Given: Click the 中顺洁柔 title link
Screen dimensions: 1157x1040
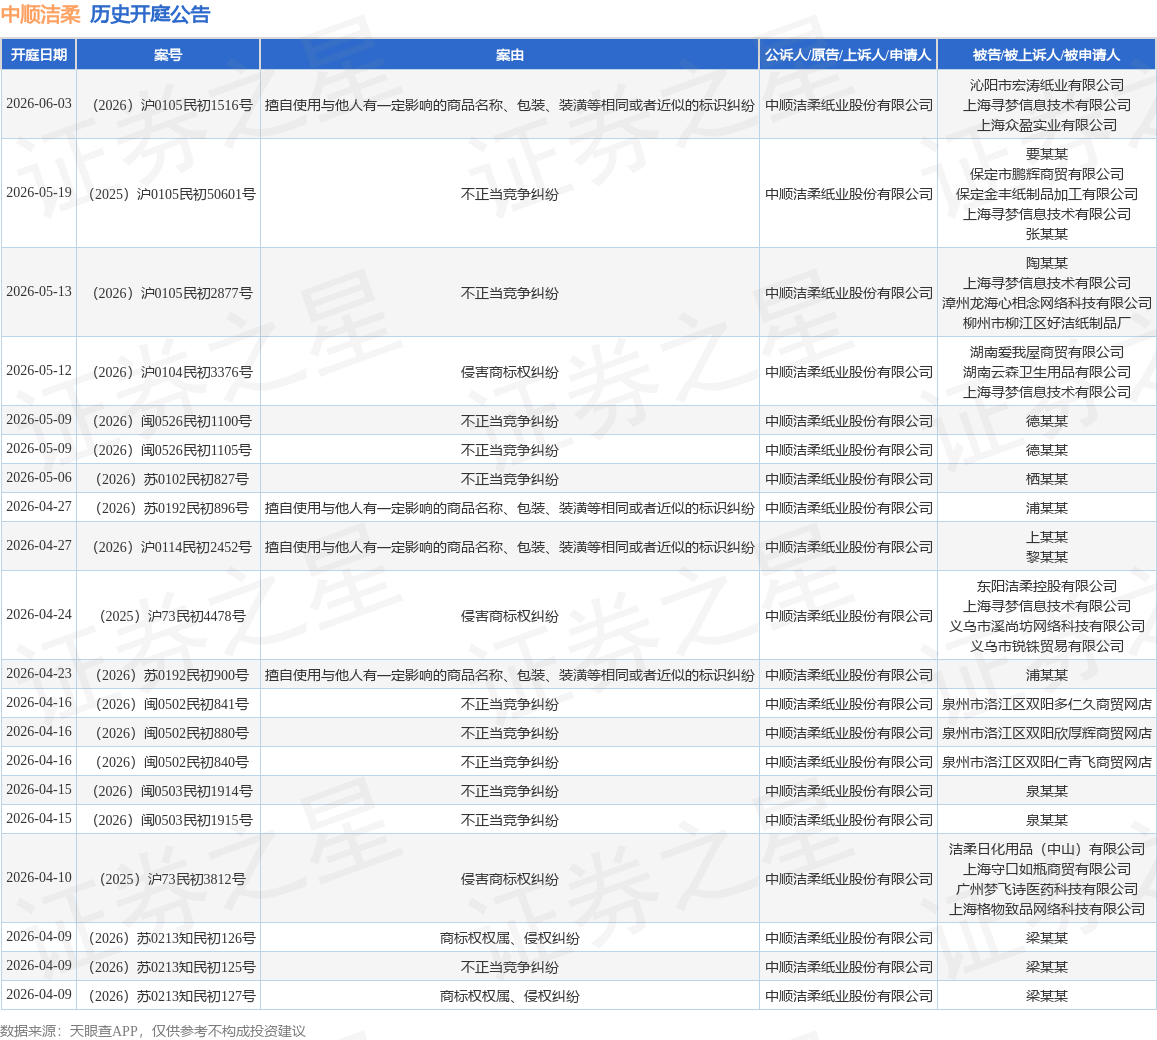Looking at the screenshot, I should [x=41, y=14].
